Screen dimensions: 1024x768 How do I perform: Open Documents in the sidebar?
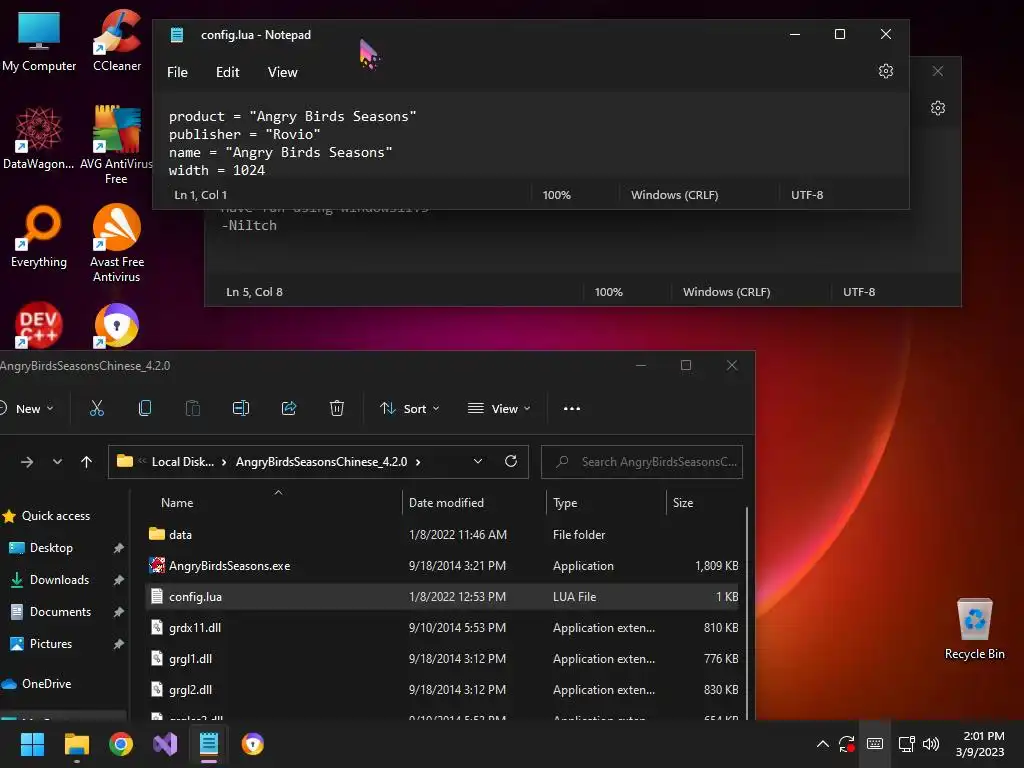coord(50,612)
